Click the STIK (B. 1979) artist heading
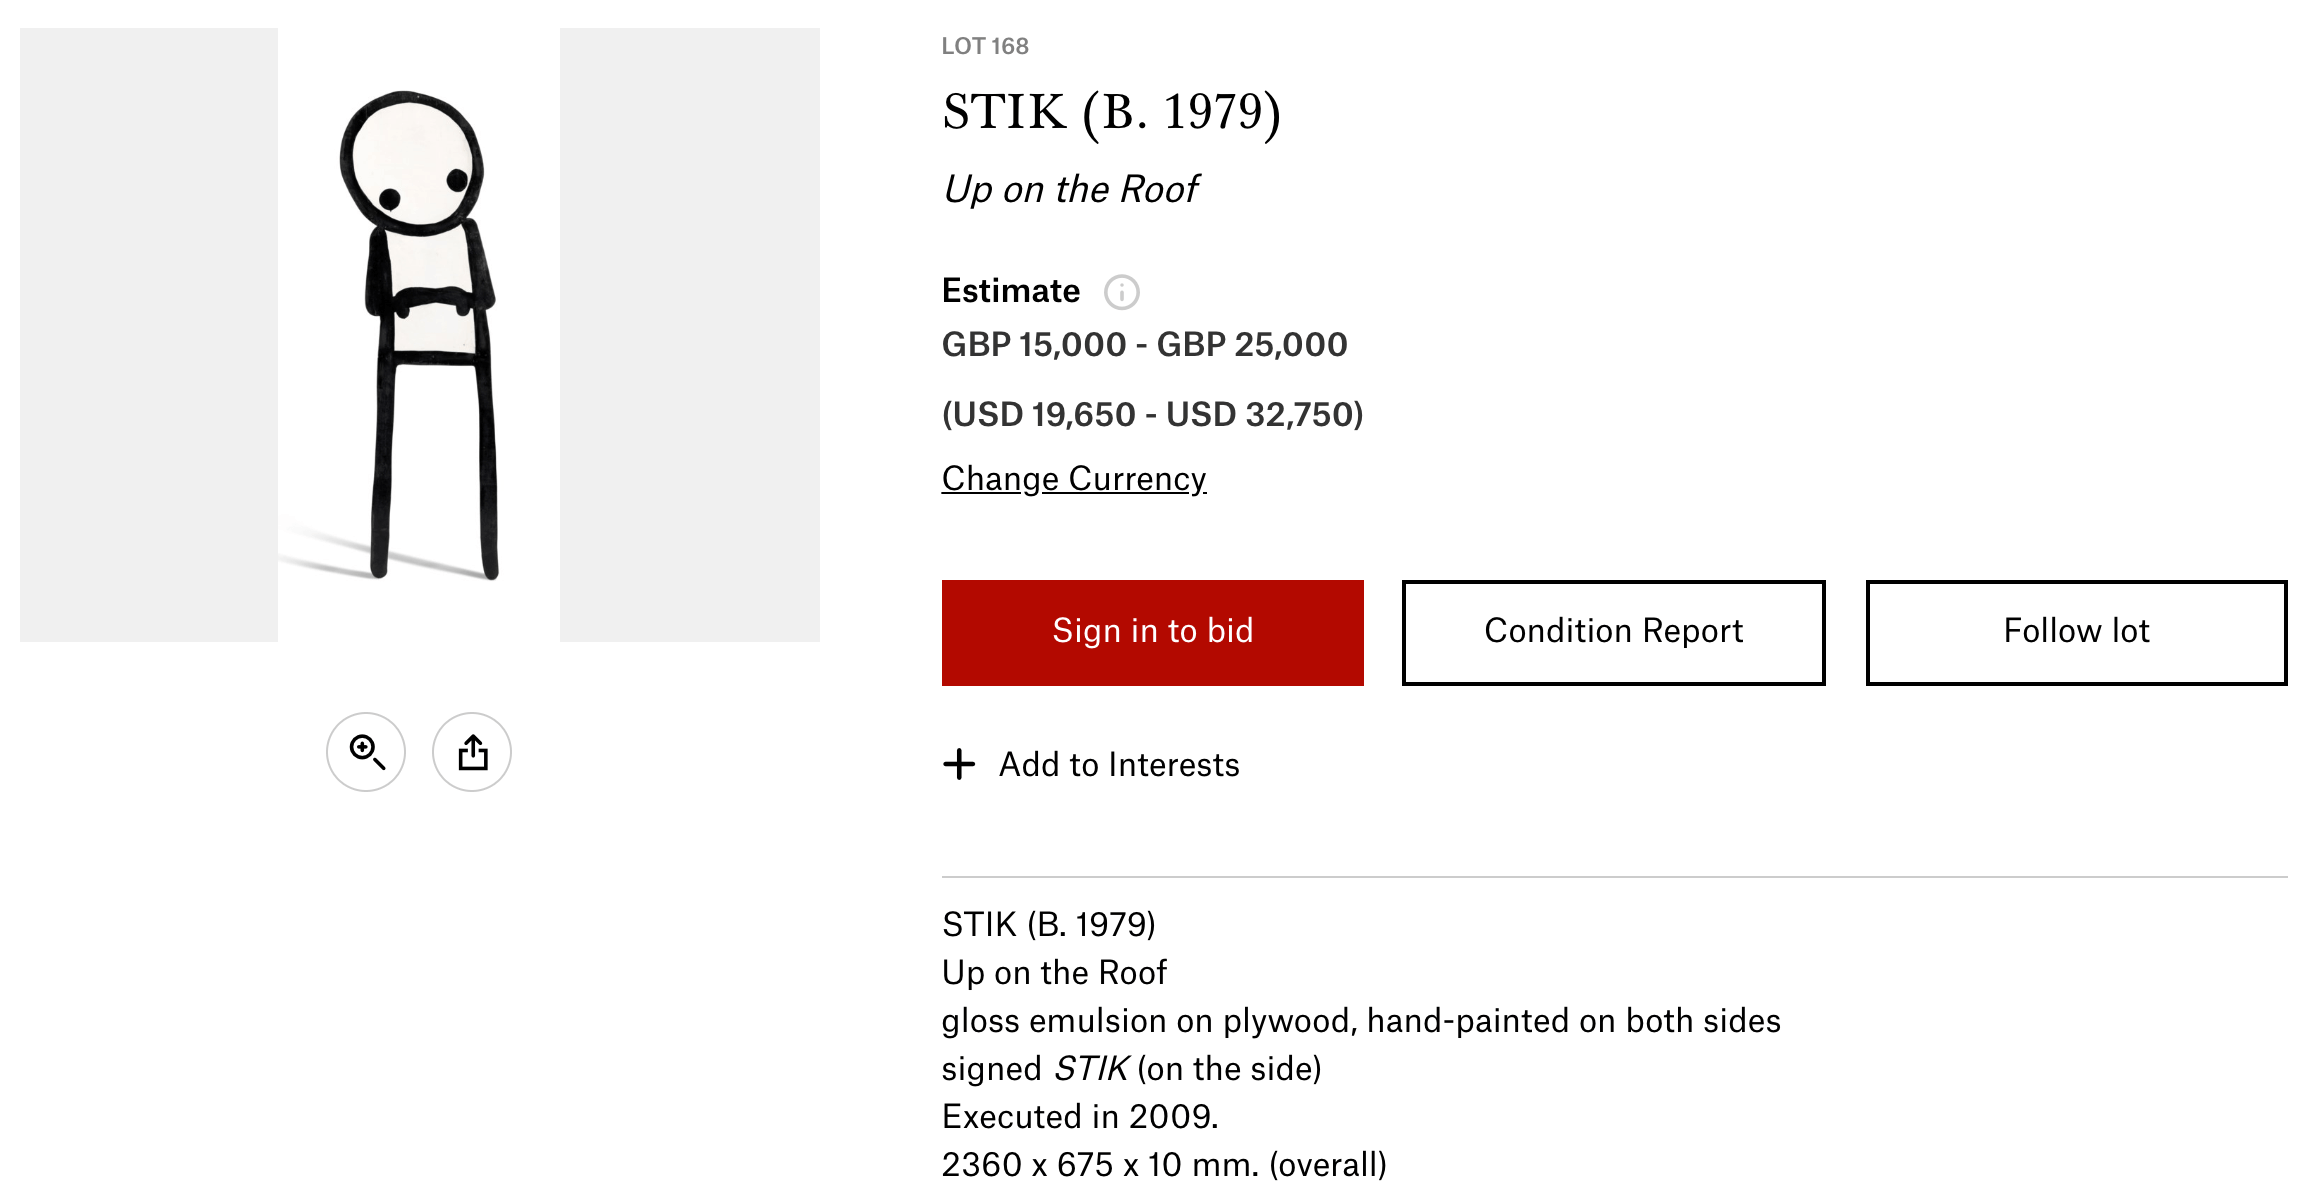The height and width of the screenshot is (1200, 2310). [x=1111, y=112]
